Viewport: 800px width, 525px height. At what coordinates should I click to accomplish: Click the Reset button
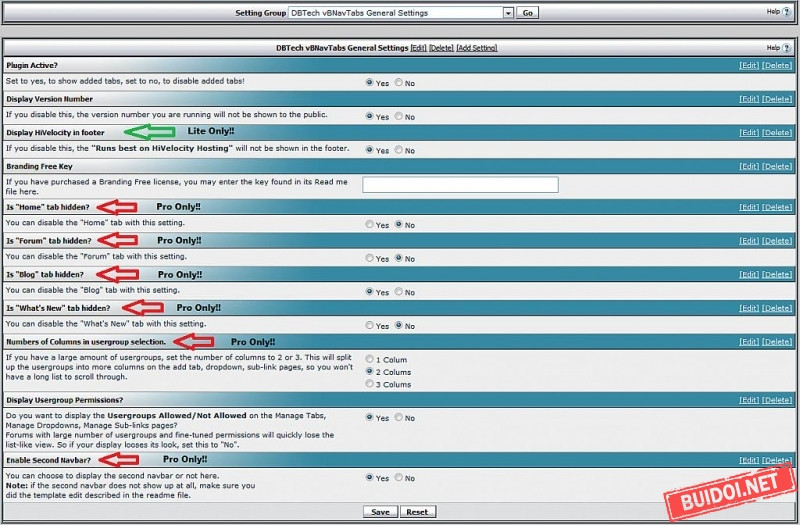click(417, 511)
